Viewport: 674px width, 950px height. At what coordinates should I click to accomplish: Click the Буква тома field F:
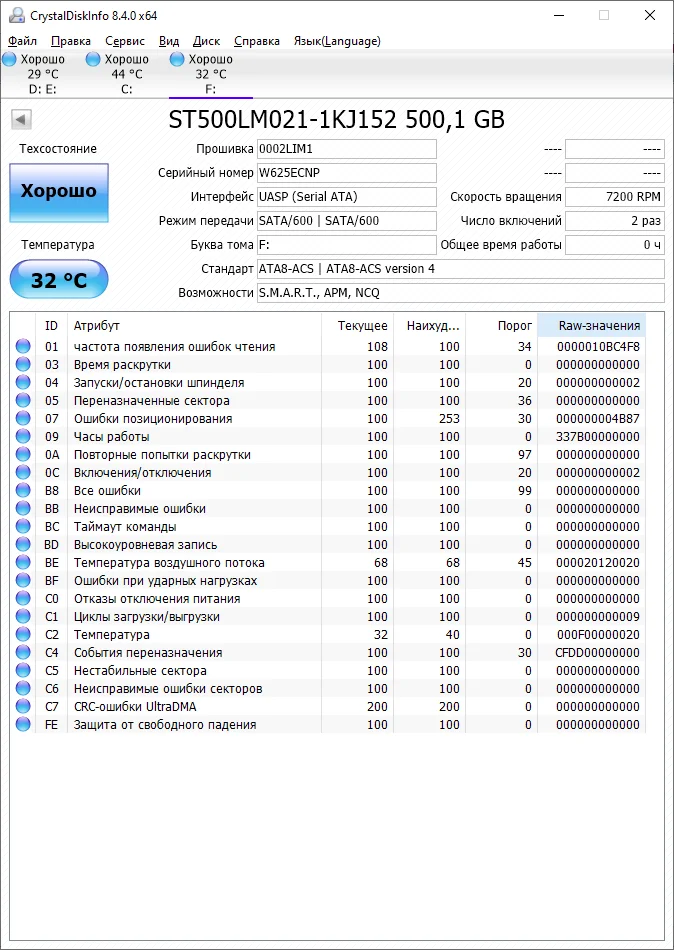(x=347, y=245)
